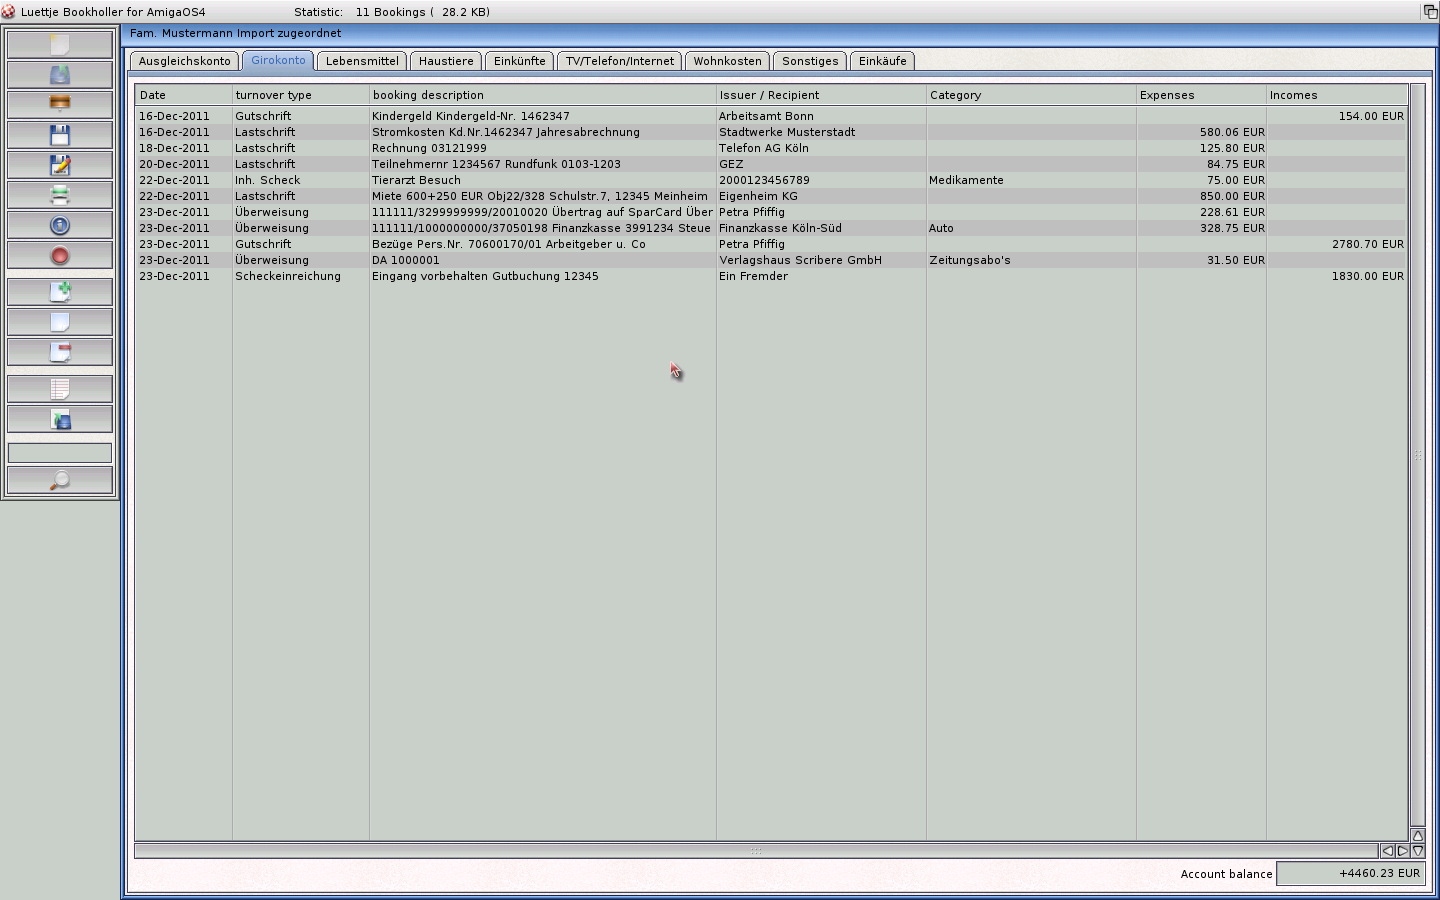Sort by the Expenses column header

pyautogui.click(x=1200, y=95)
